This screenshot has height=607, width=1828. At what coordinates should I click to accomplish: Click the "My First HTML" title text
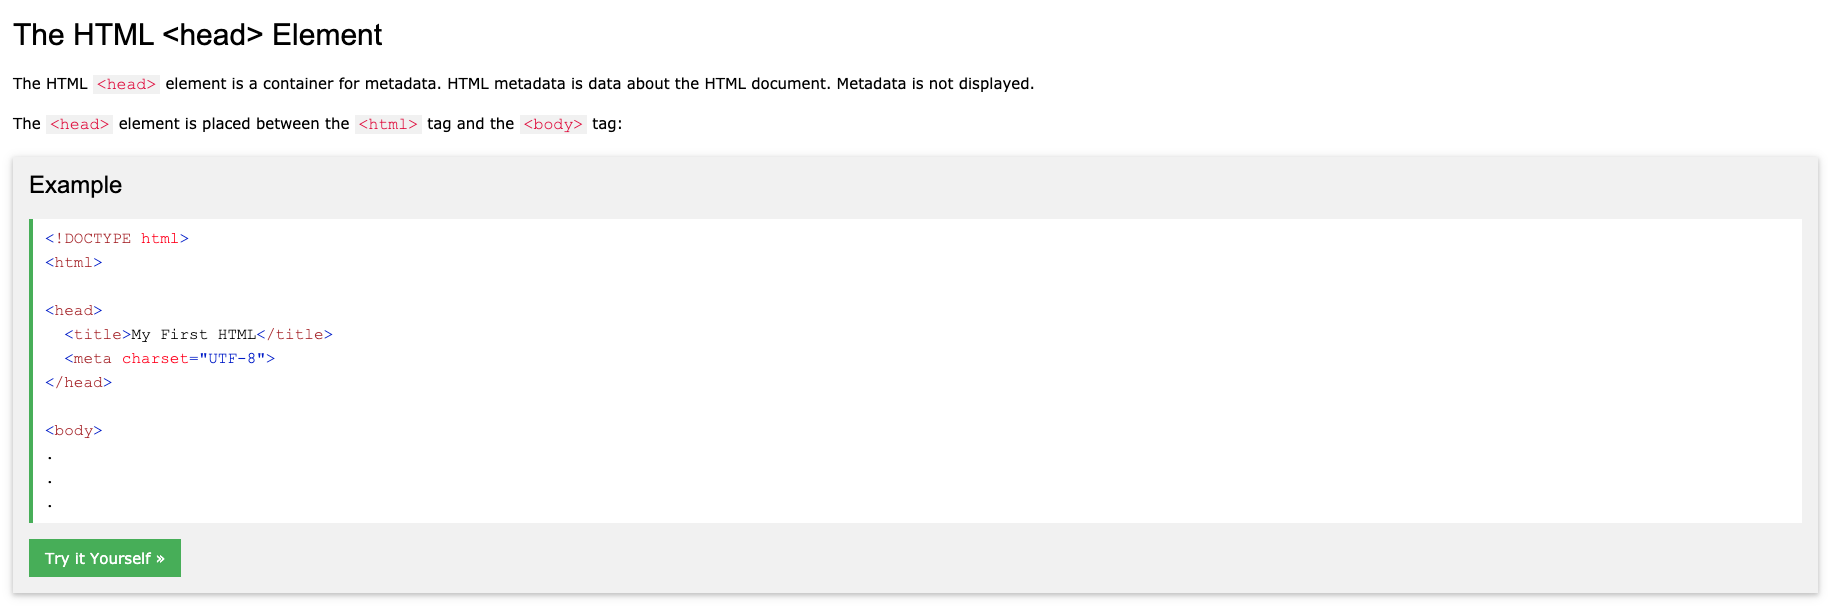(x=193, y=335)
